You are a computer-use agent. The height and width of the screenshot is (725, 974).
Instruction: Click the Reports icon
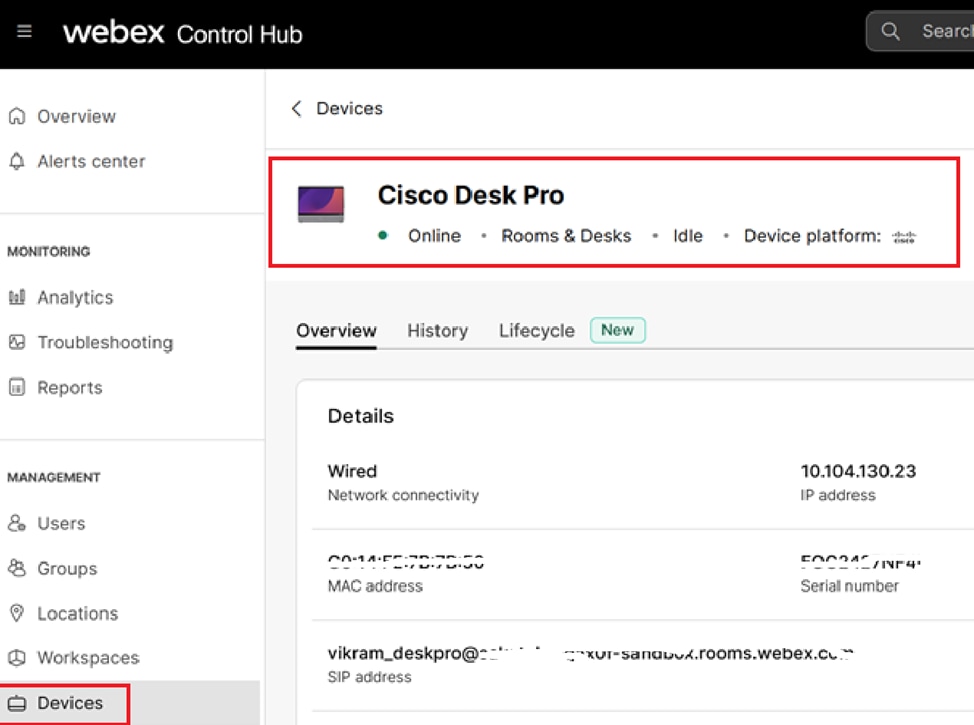17,388
